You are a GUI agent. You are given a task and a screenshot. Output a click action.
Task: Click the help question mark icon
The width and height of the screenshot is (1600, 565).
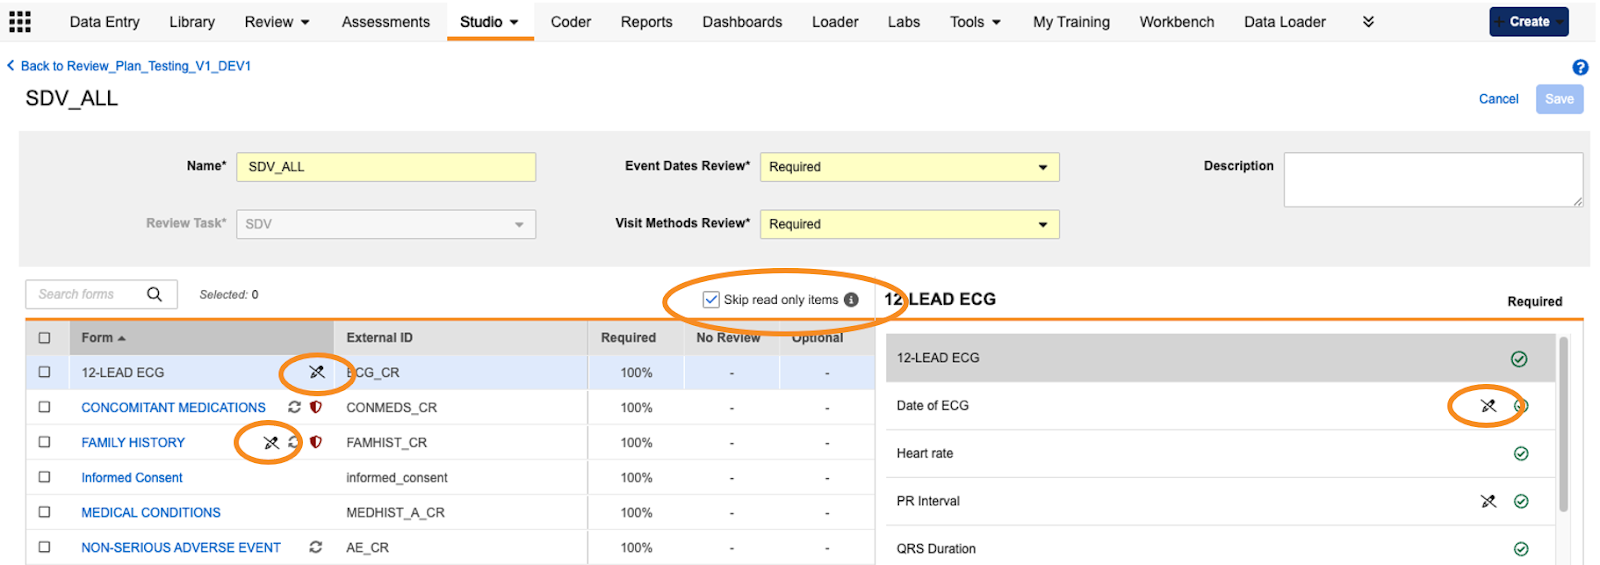pos(1580,67)
